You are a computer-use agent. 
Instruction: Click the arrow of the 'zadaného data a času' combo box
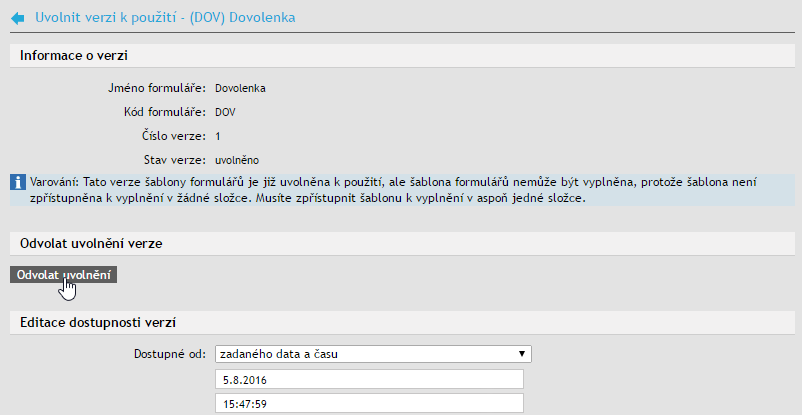522,353
